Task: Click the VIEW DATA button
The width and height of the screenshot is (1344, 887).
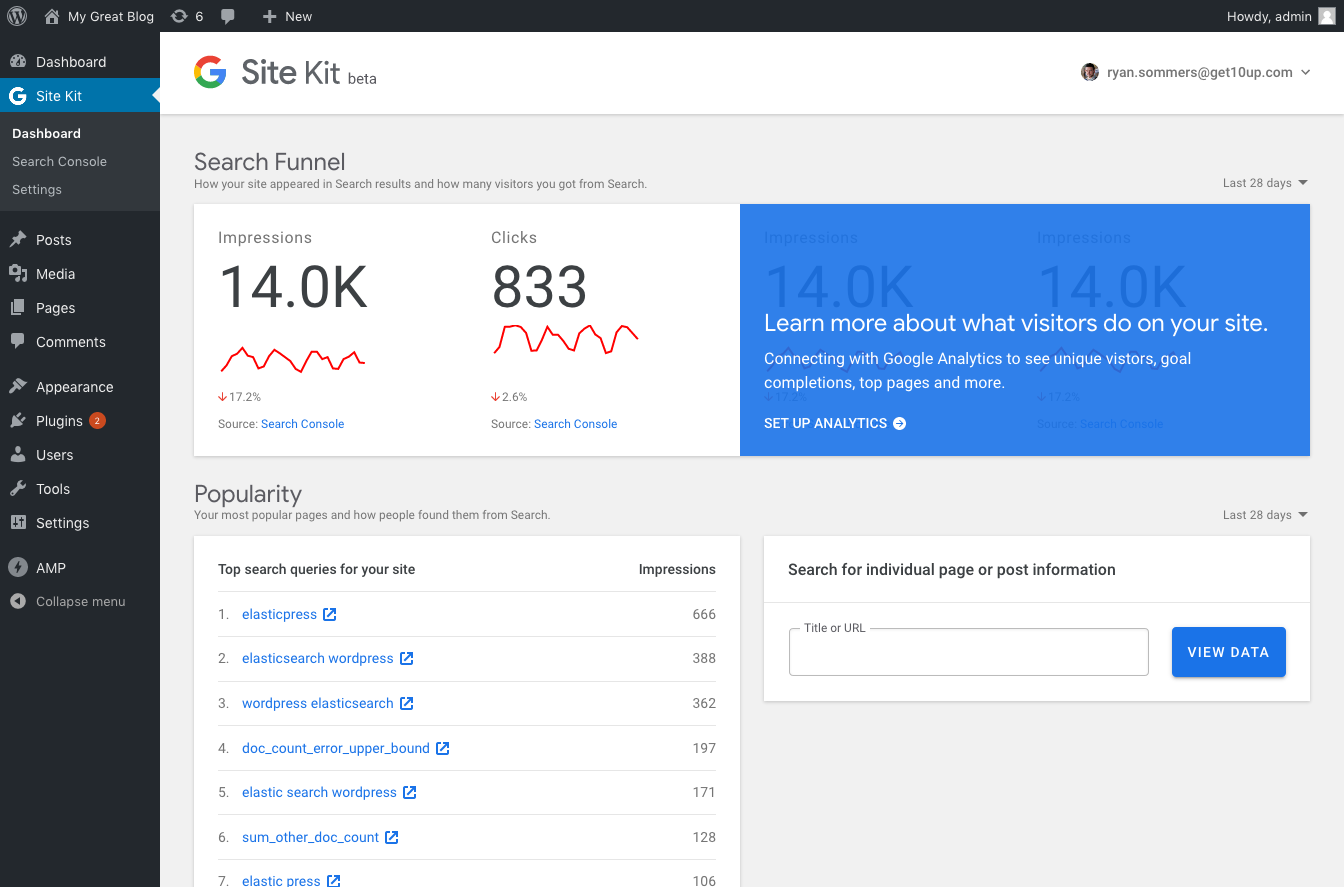Action: point(1228,652)
